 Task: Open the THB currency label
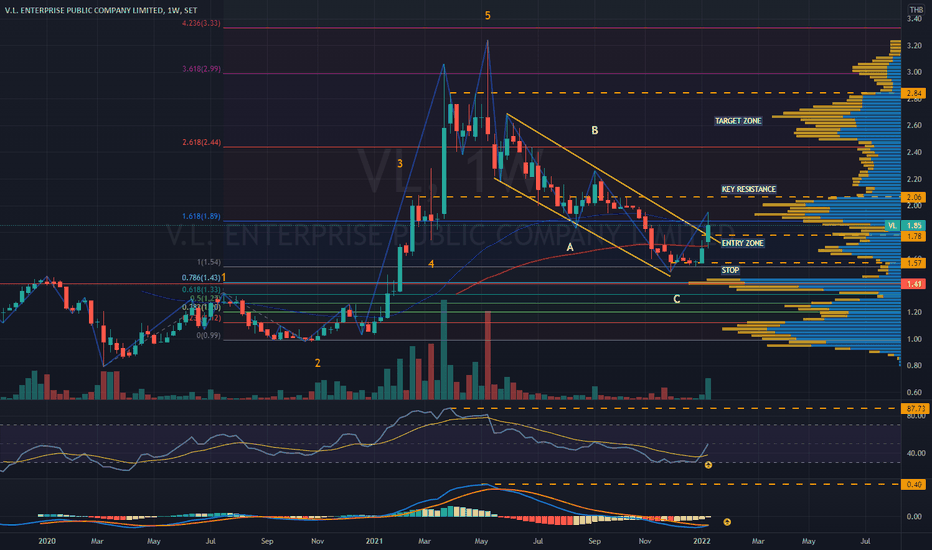(916, 10)
